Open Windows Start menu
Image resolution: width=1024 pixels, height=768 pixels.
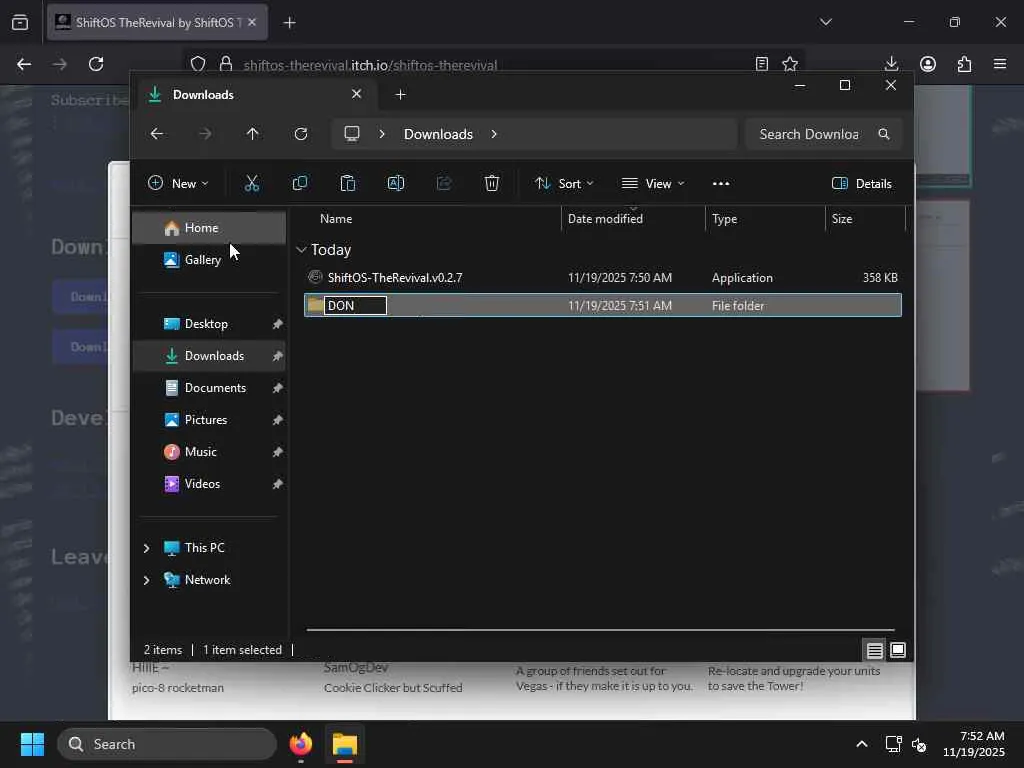pyautogui.click(x=32, y=744)
